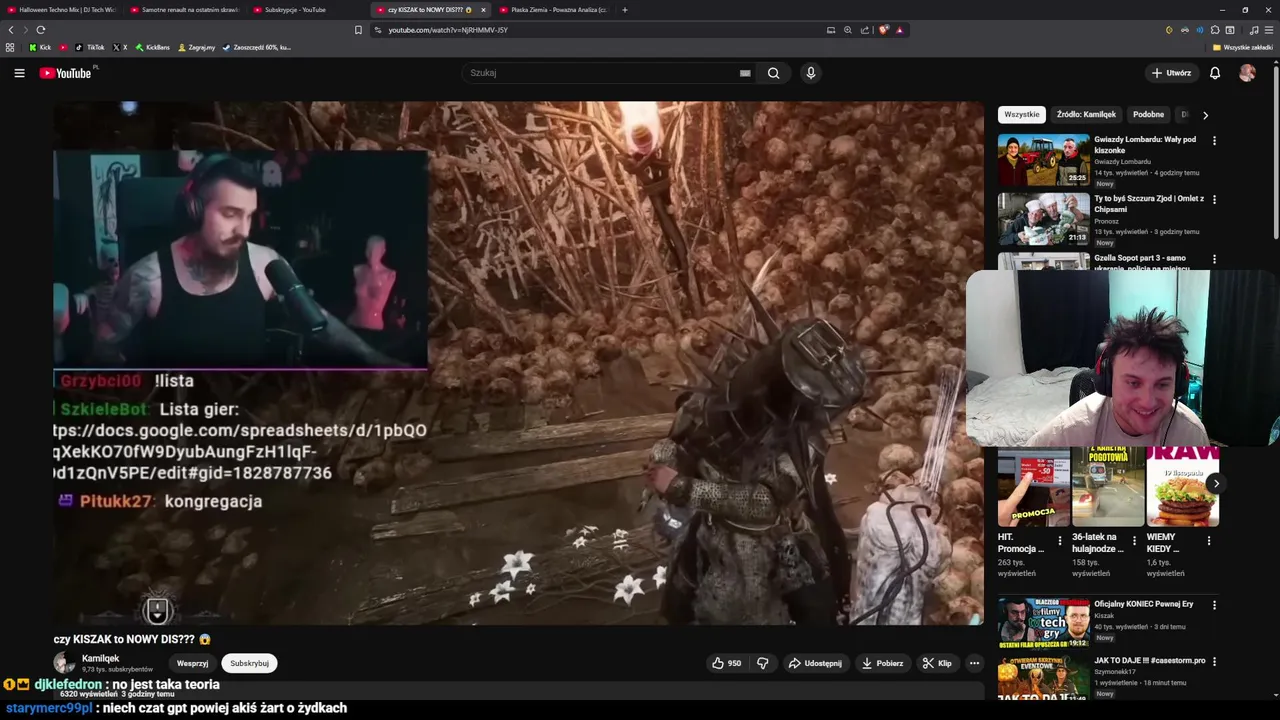Screen dimensions: 1280x720
Task: Open the X bookmark
Action: (120, 47)
